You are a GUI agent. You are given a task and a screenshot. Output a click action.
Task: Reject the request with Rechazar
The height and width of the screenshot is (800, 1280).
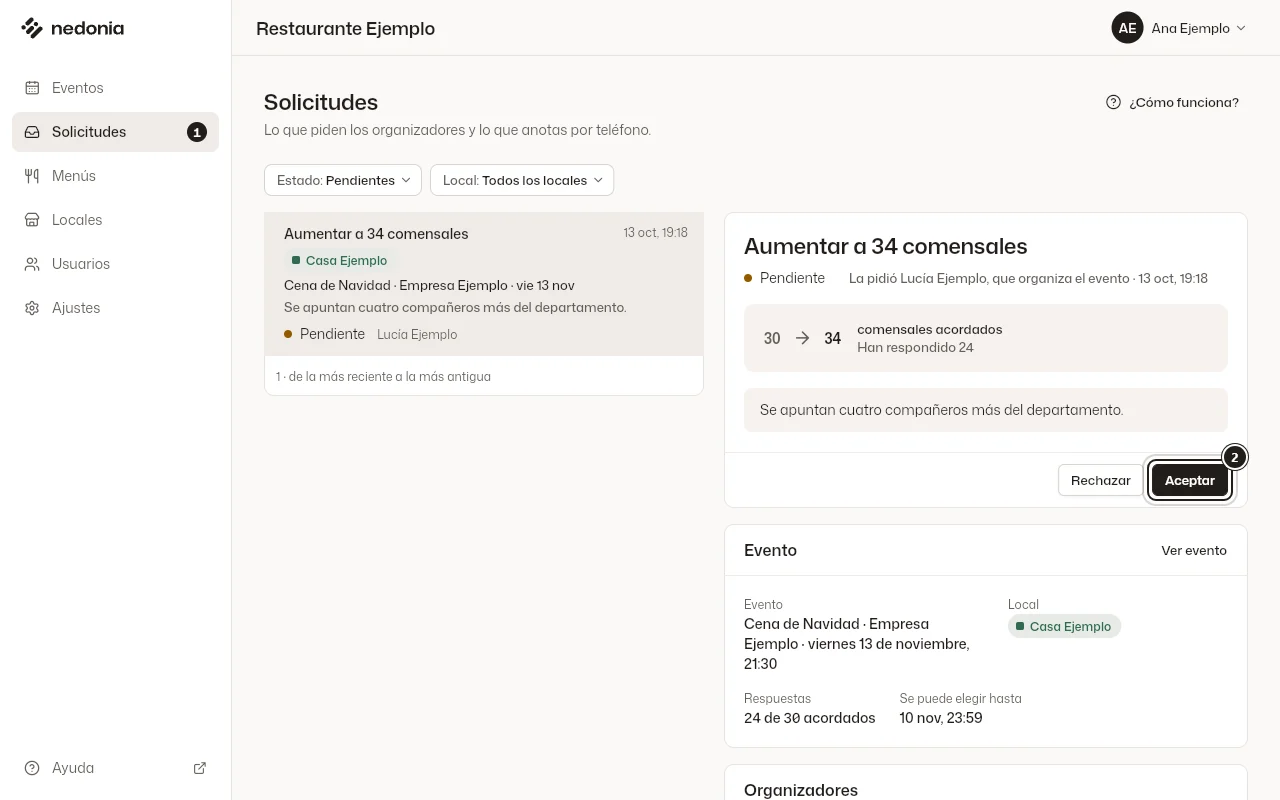coord(1100,480)
